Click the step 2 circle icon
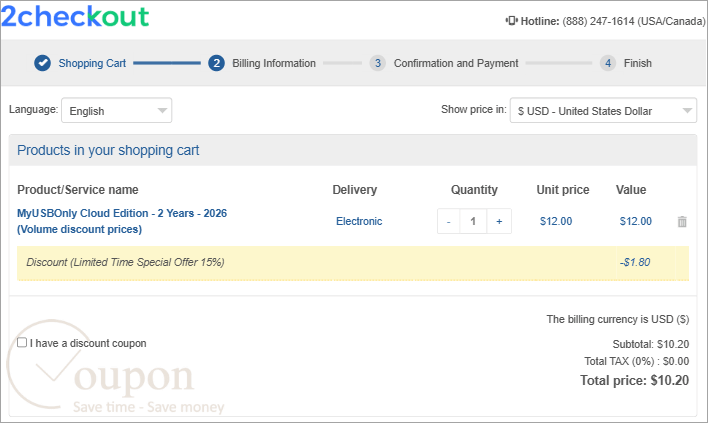The image size is (708, 423). [216, 63]
